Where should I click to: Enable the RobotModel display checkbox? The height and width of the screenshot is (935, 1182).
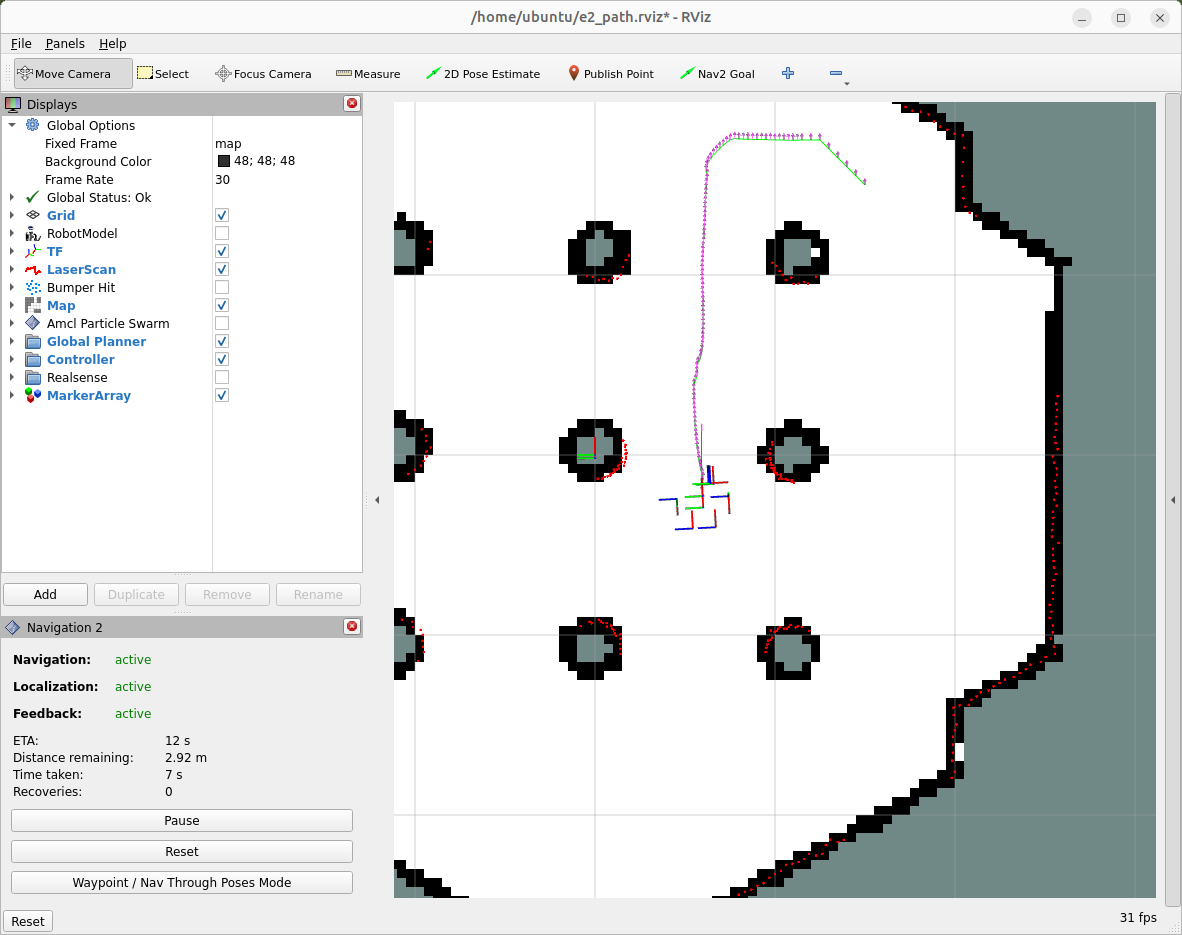point(222,233)
